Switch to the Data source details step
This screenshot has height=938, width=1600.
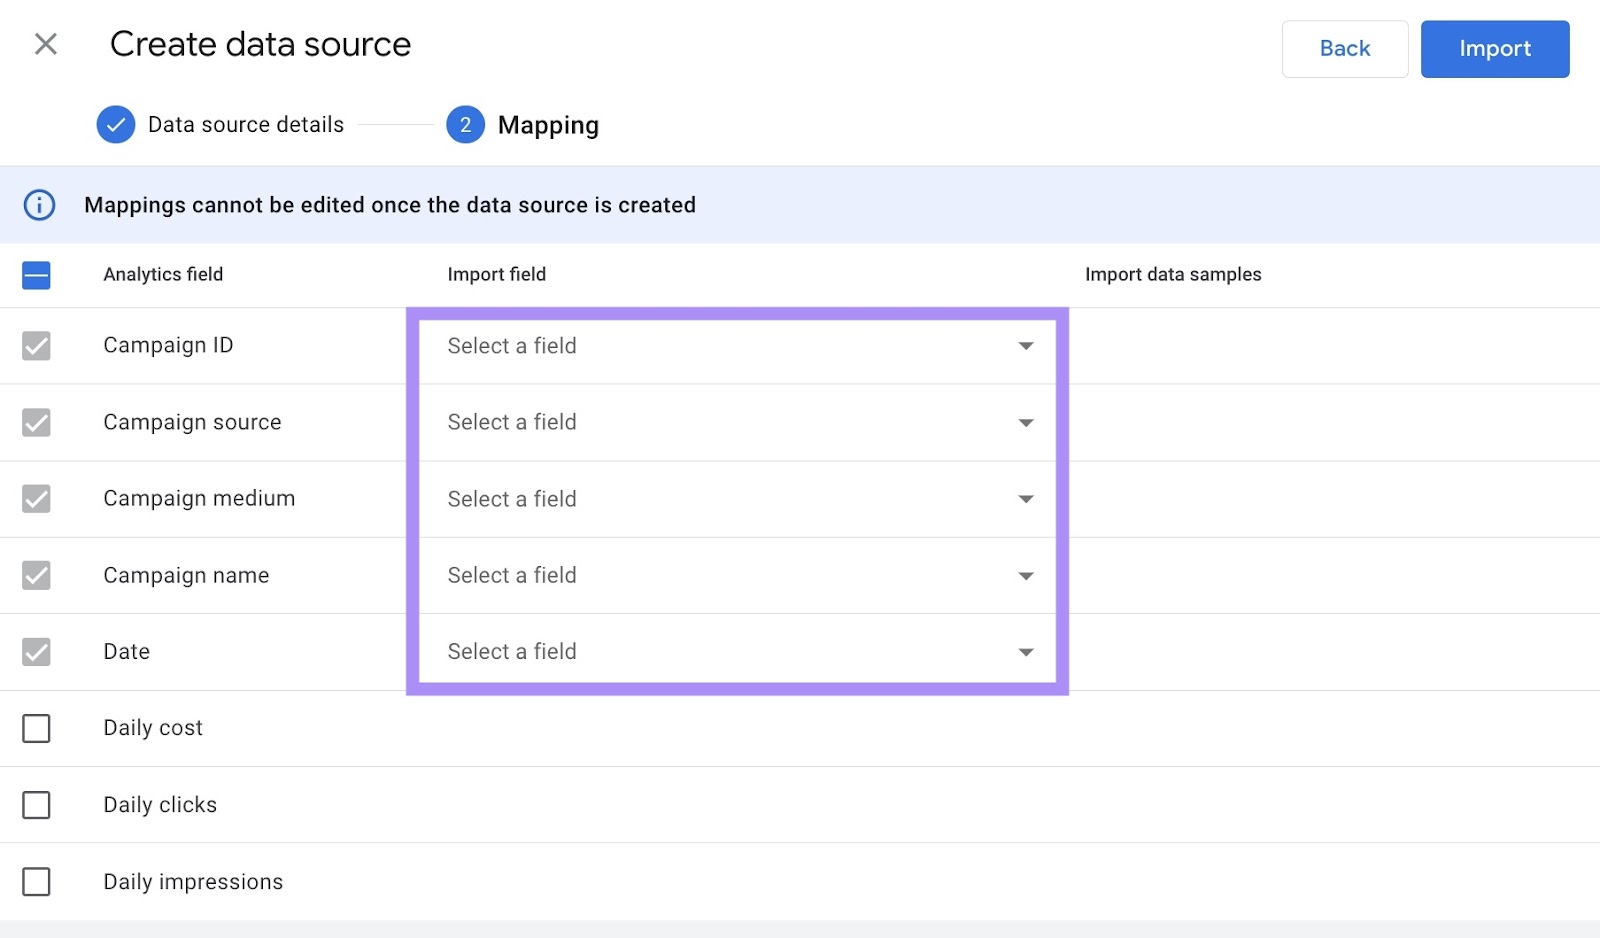point(244,124)
